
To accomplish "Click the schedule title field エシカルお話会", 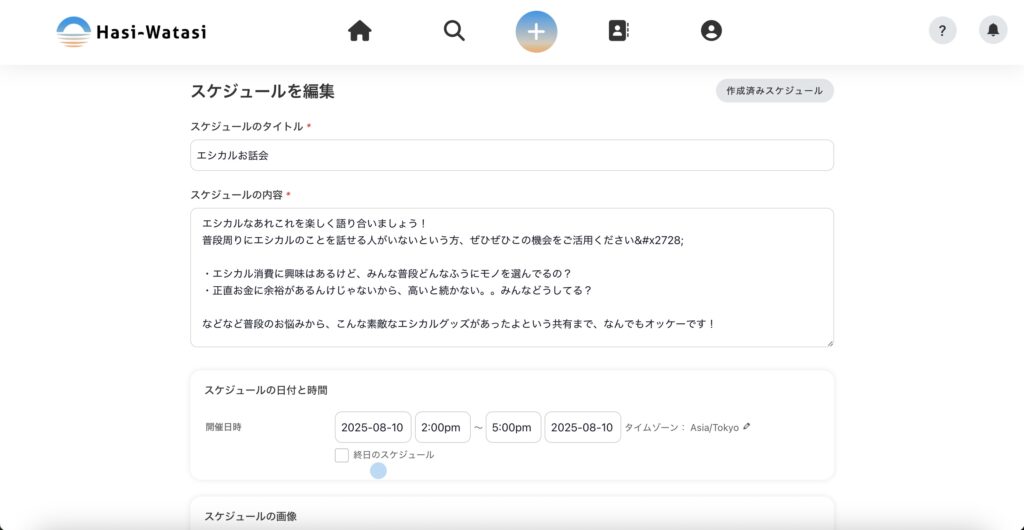I will pyautogui.click(x=511, y=155).
